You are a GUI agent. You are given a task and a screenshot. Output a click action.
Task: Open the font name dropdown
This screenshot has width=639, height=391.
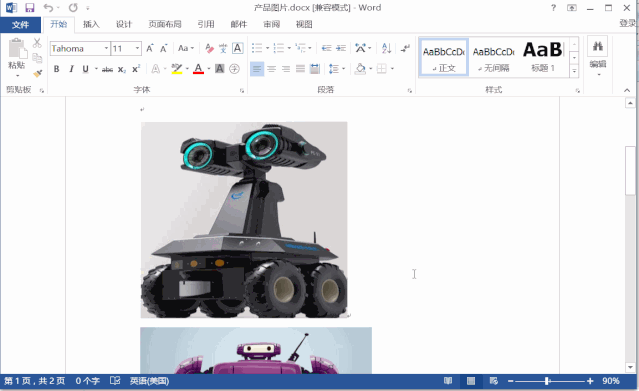point(106,49)
